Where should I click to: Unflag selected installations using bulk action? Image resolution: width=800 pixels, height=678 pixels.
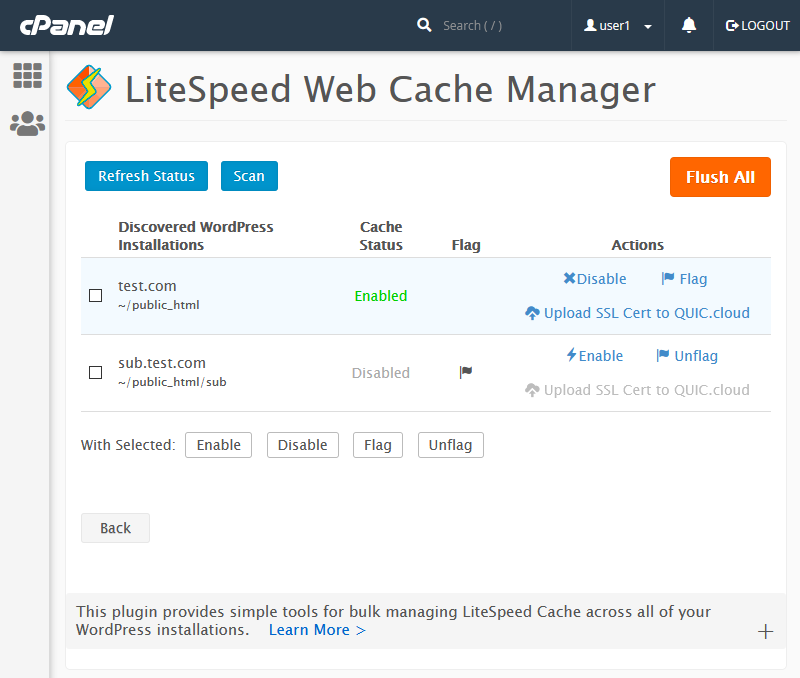coord(450,445)
